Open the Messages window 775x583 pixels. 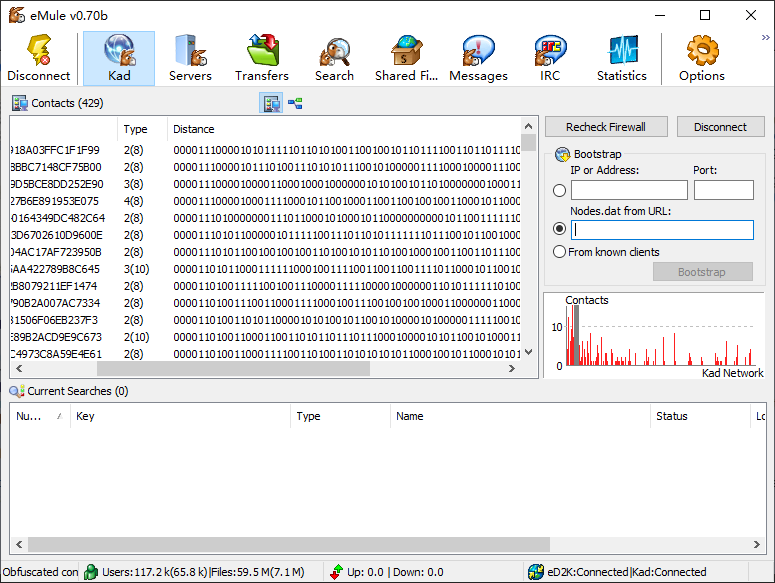pyautogui.click(x=478, y=58)
